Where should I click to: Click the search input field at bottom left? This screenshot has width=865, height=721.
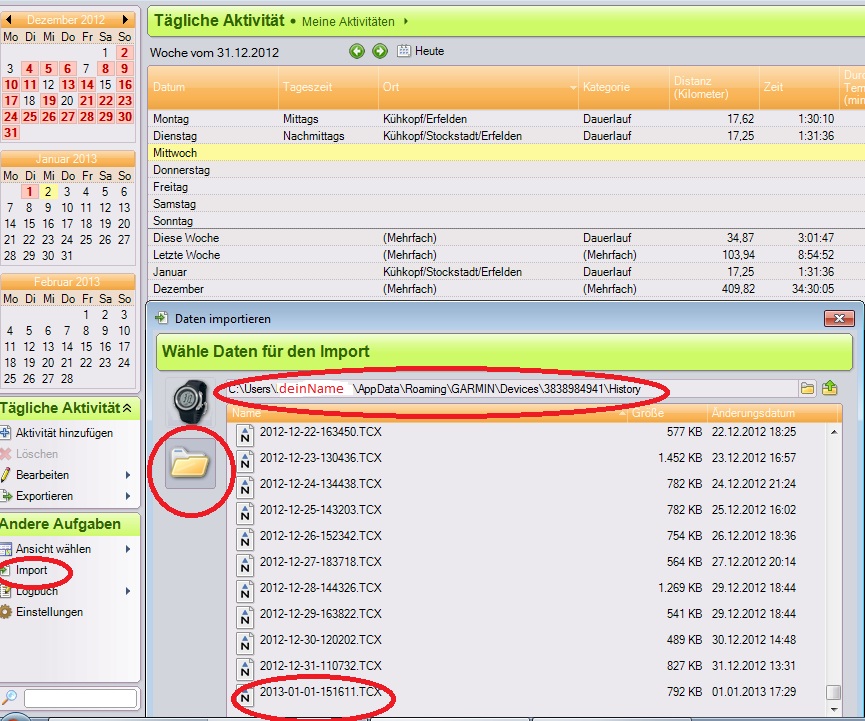tap(80, 698)
